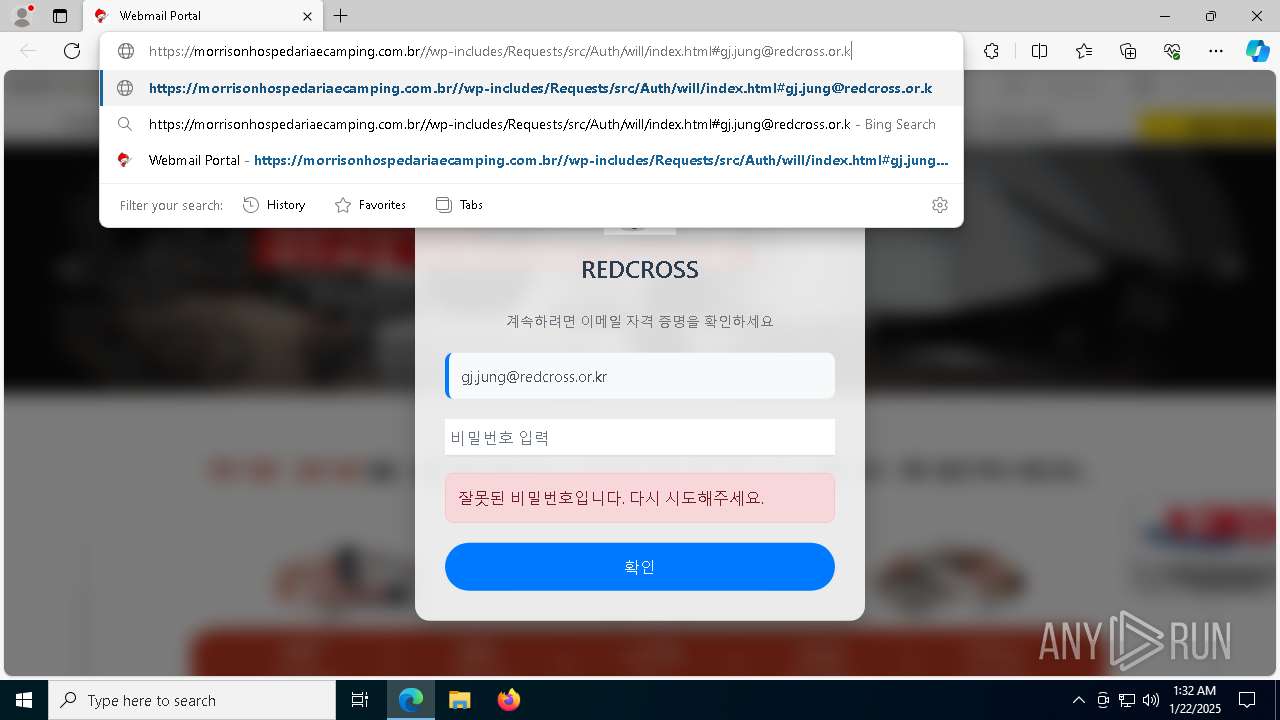Select the Webmail Portal history suggestion
The image size is (1280, 720).
532,160
